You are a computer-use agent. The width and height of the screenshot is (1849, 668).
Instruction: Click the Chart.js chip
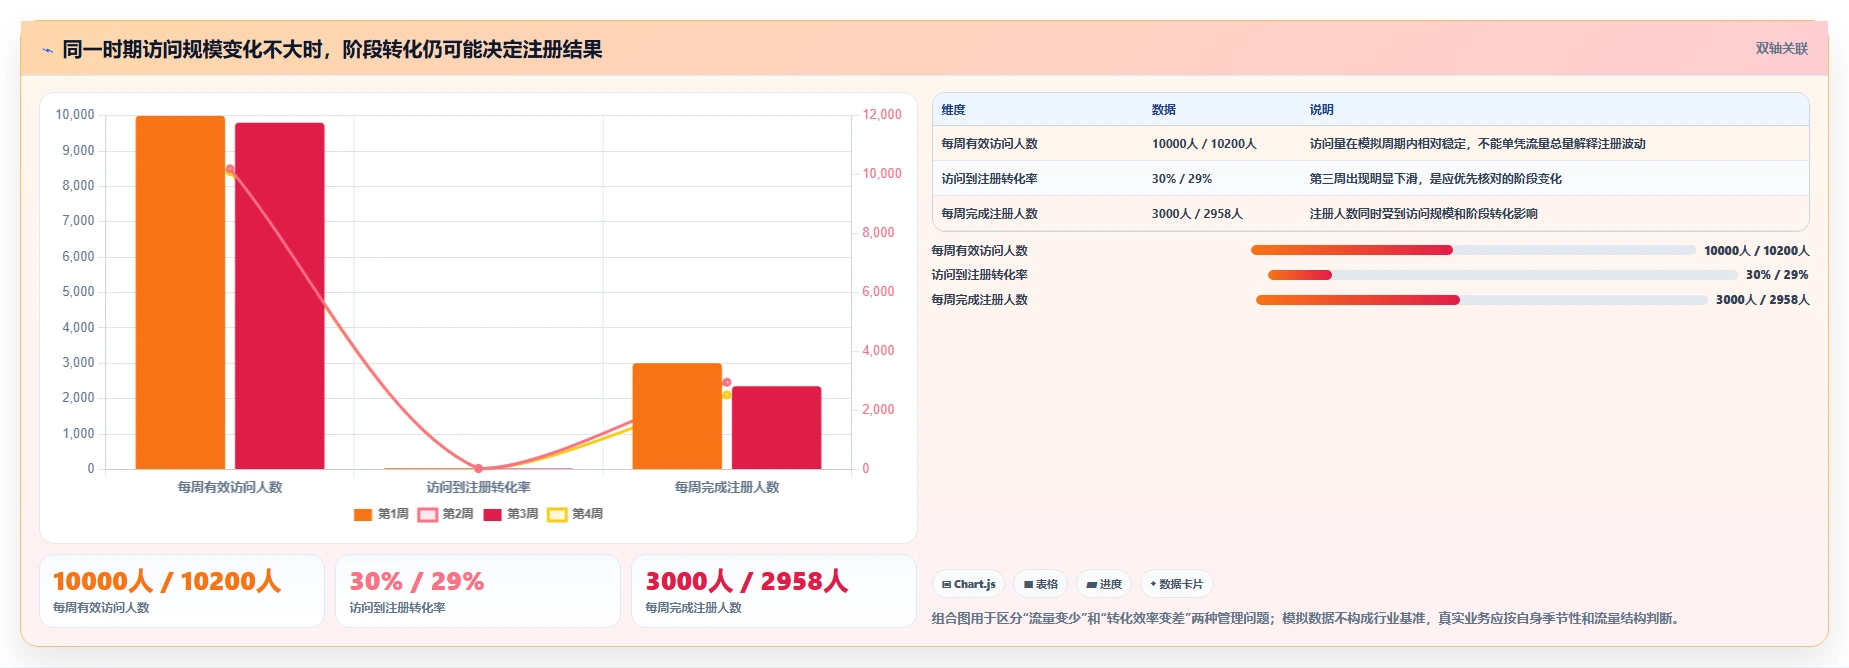click(968, 584)
